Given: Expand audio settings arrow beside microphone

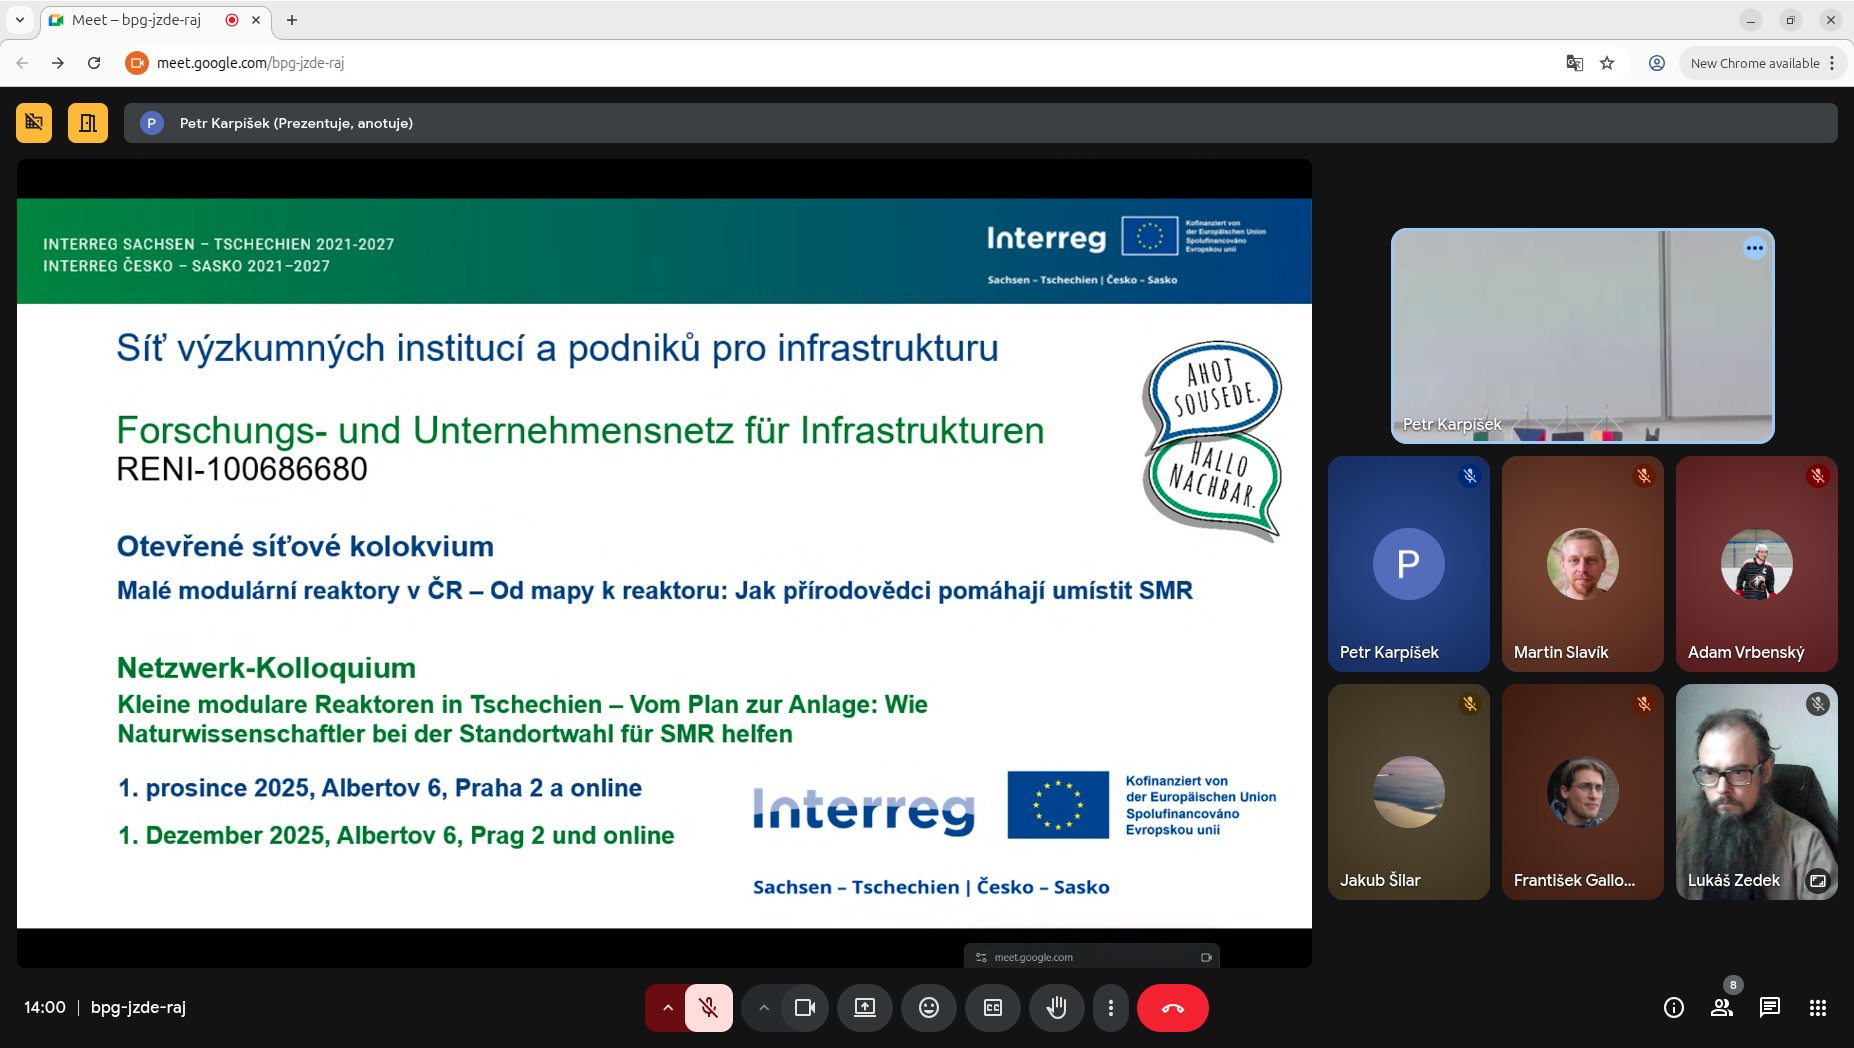Looking at the screenshot, I should [667, 1008].
